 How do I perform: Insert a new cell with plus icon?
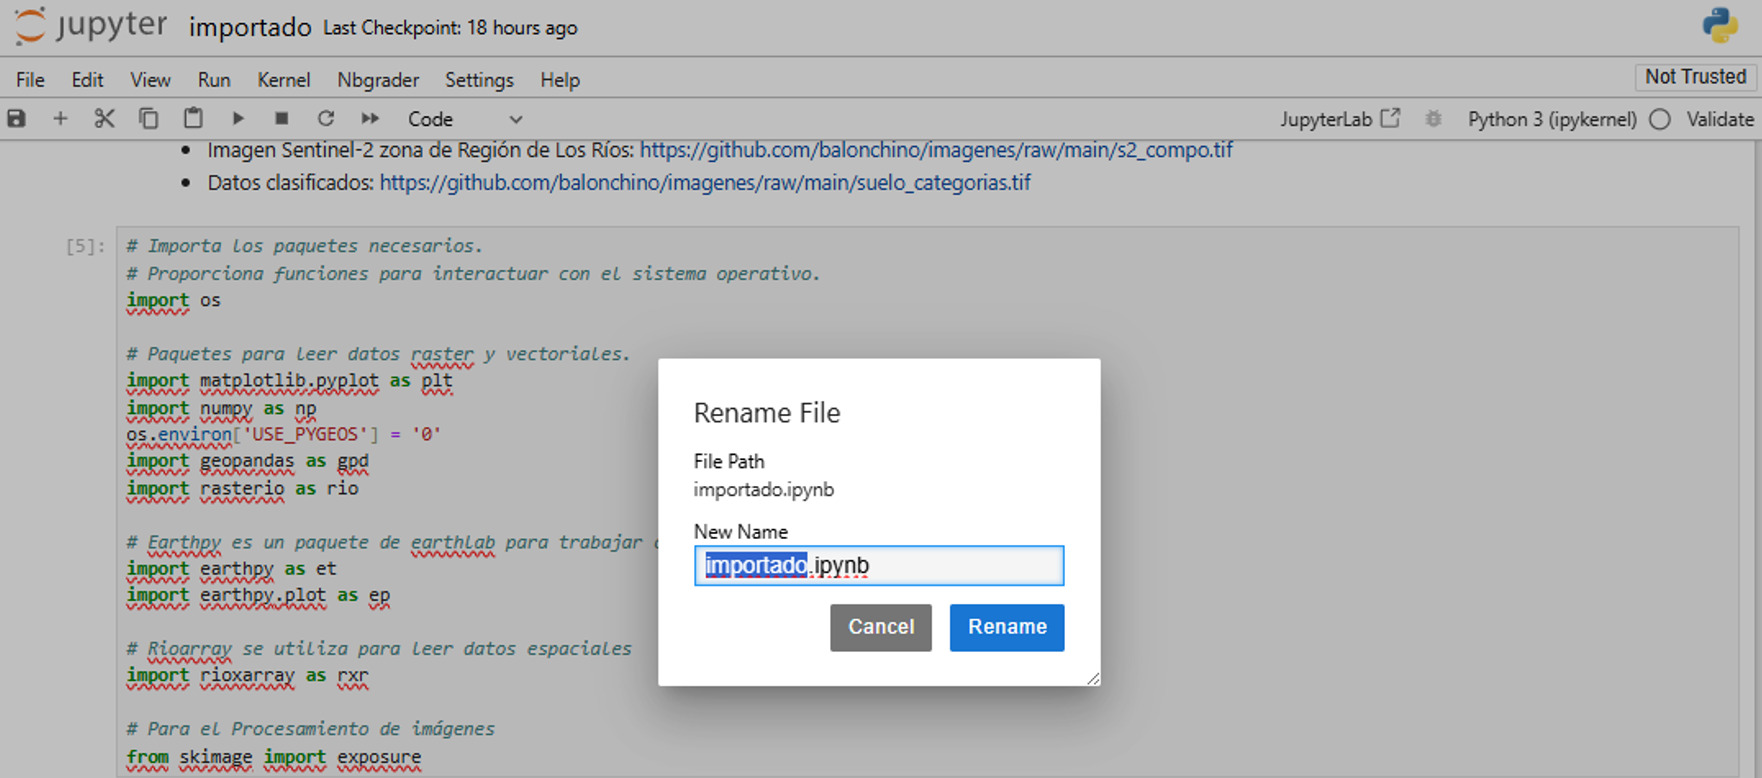(60, 119)
